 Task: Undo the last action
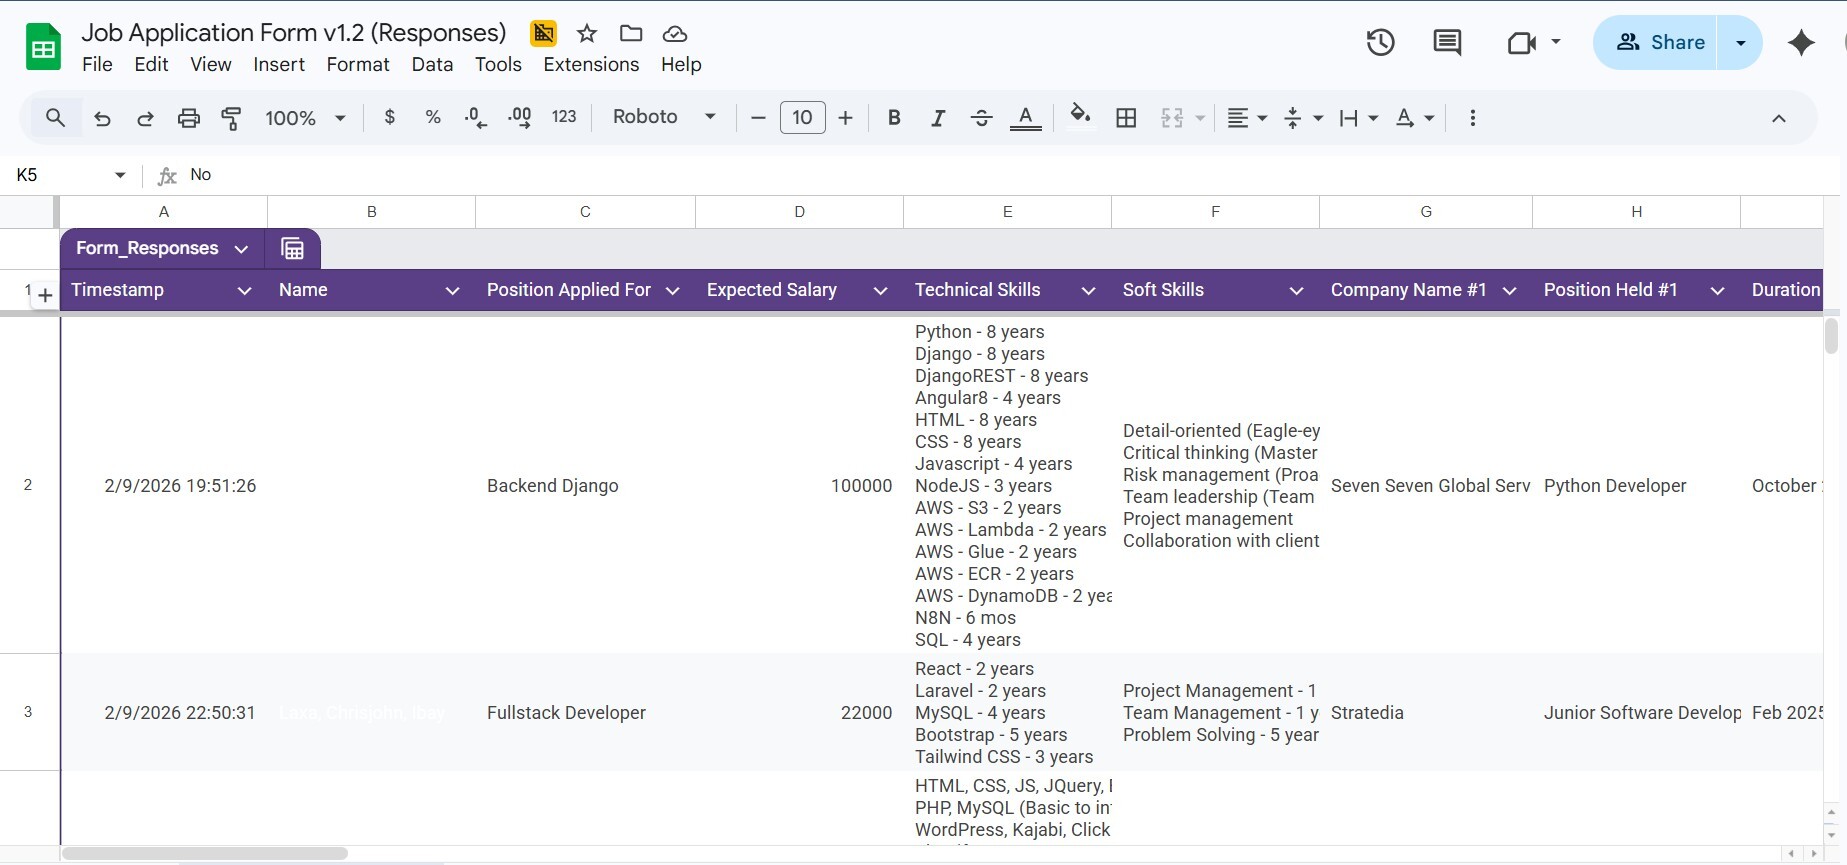102,118
